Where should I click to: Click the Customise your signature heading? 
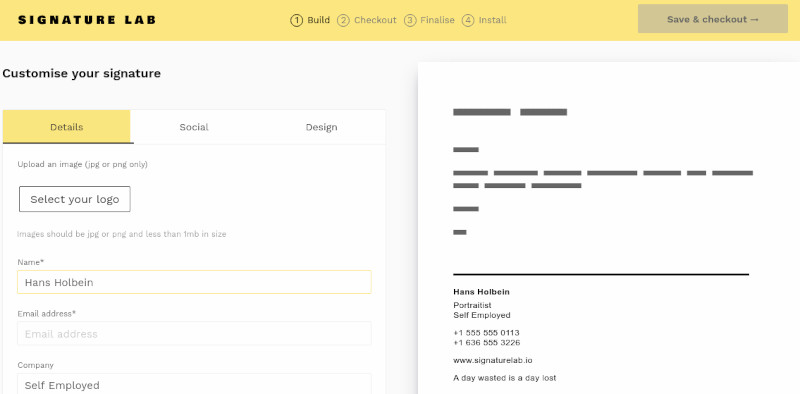pyautogui.click(x=82, y=73)
